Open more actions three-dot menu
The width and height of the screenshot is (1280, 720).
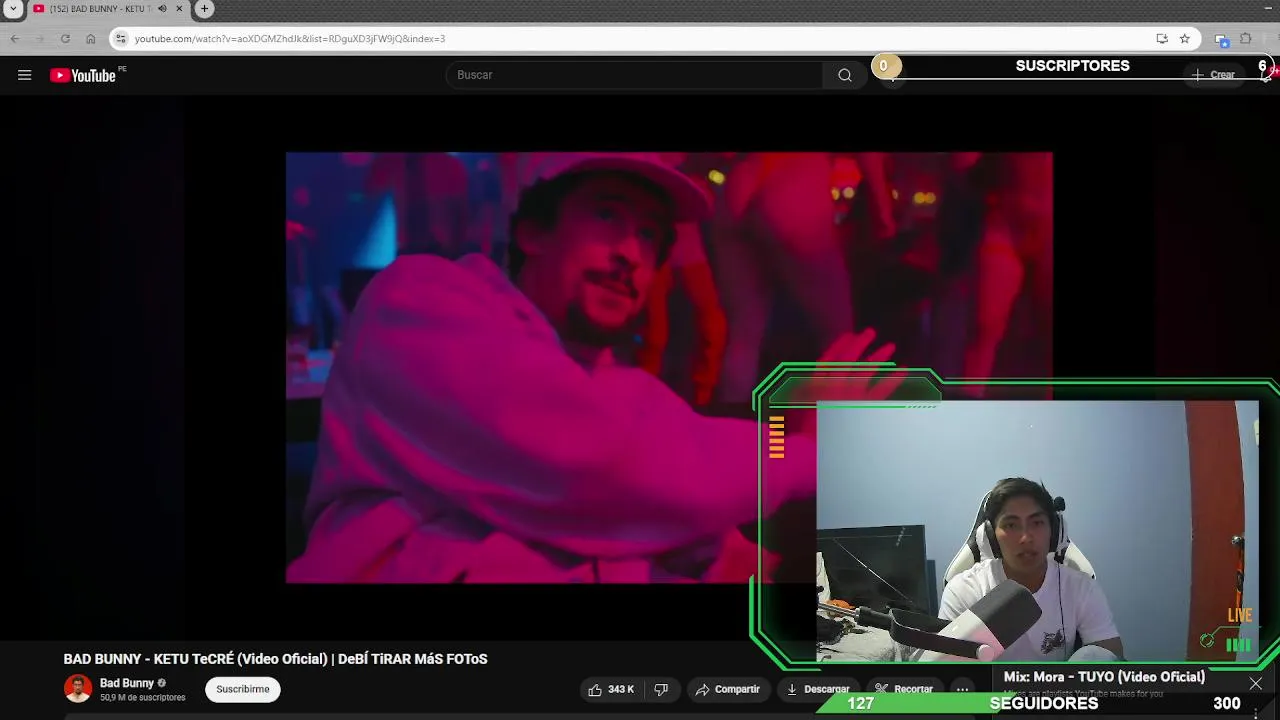[x=962, y=689]
